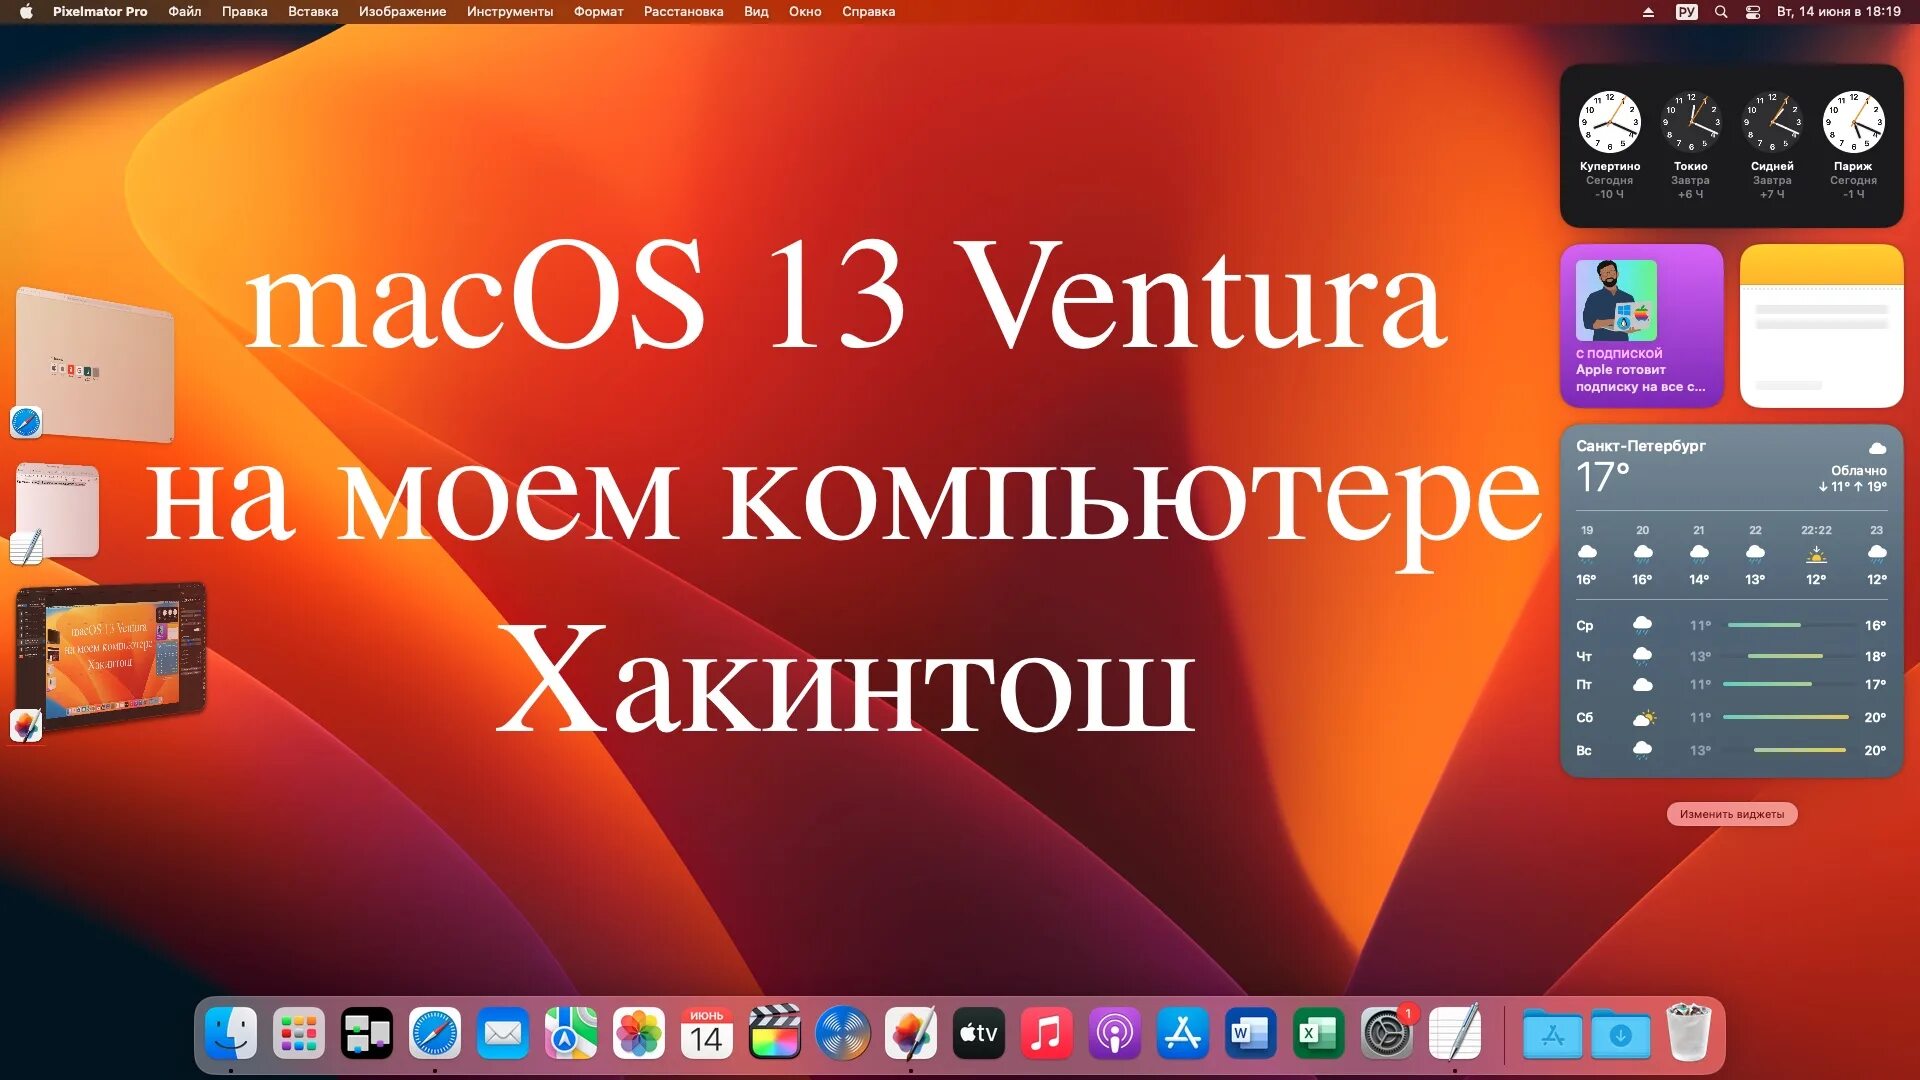
Task: Switch the РУ keyboard input source
Action: 1687,12
